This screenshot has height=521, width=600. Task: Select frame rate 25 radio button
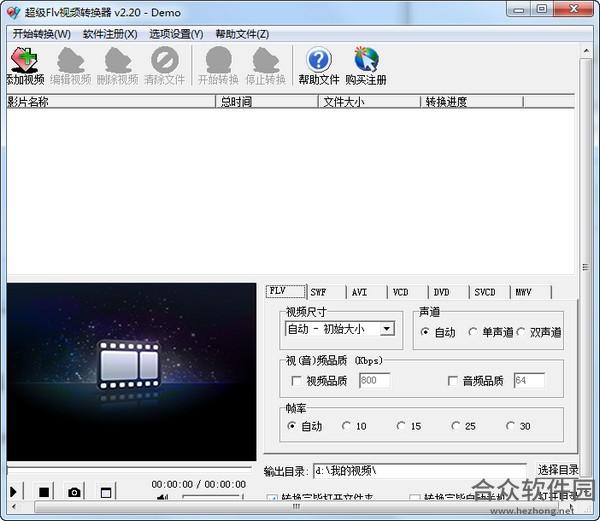pos(455,426)
